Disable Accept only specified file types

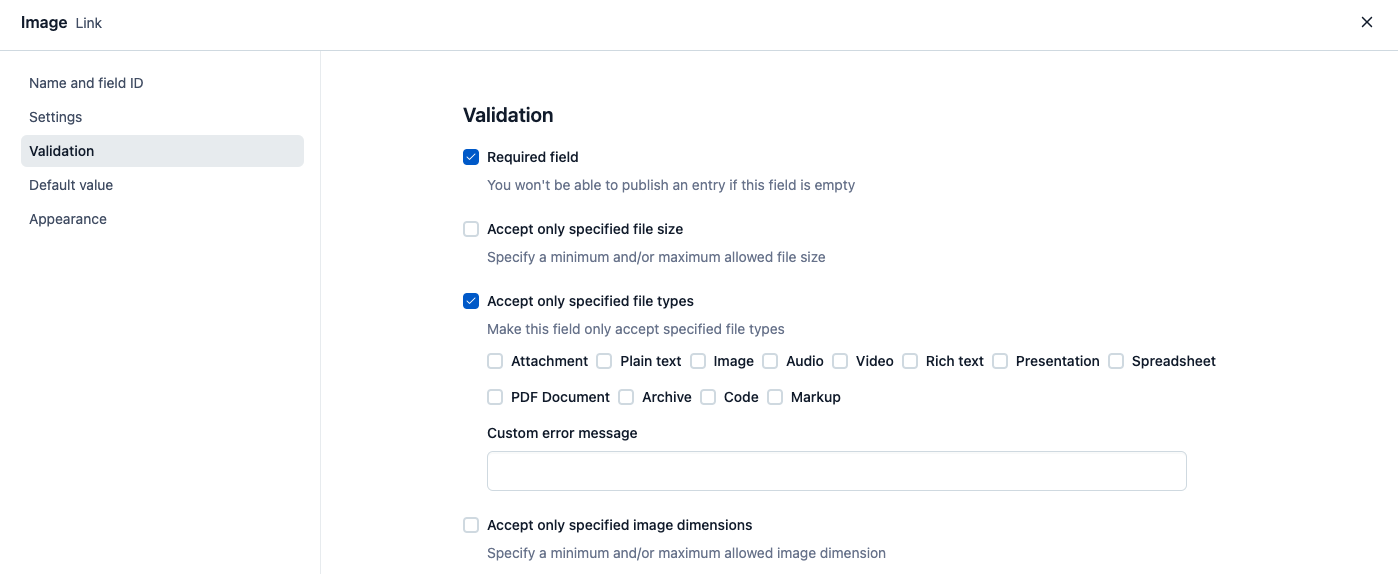tap(471, 301)
